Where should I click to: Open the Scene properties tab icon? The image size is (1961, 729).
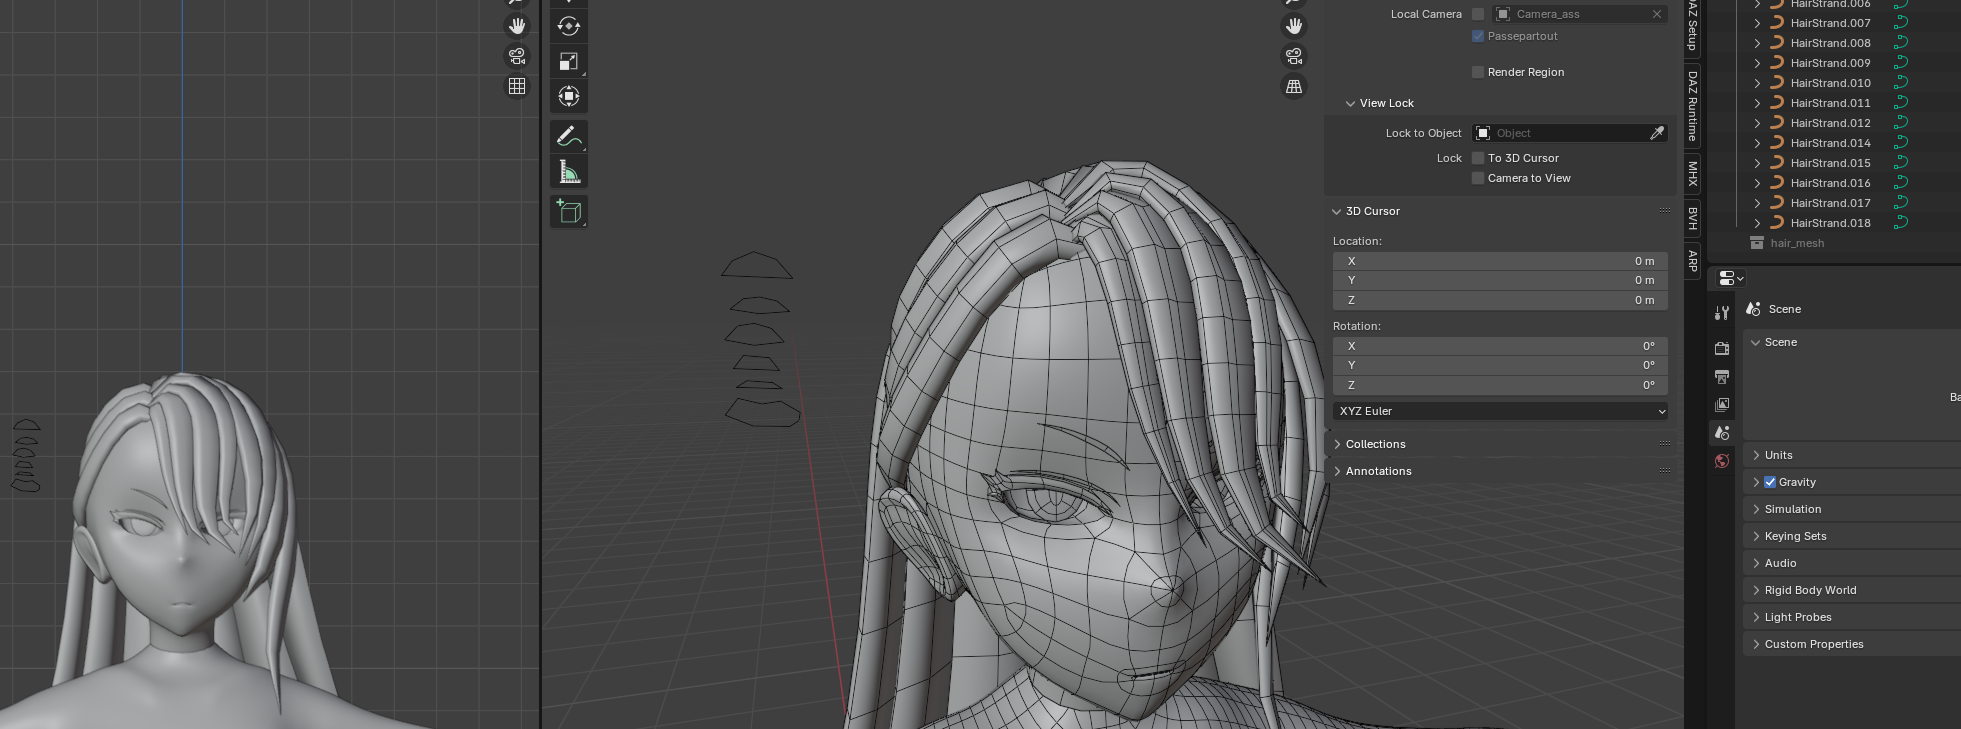pyautogui.click(x=1722, y=433)
